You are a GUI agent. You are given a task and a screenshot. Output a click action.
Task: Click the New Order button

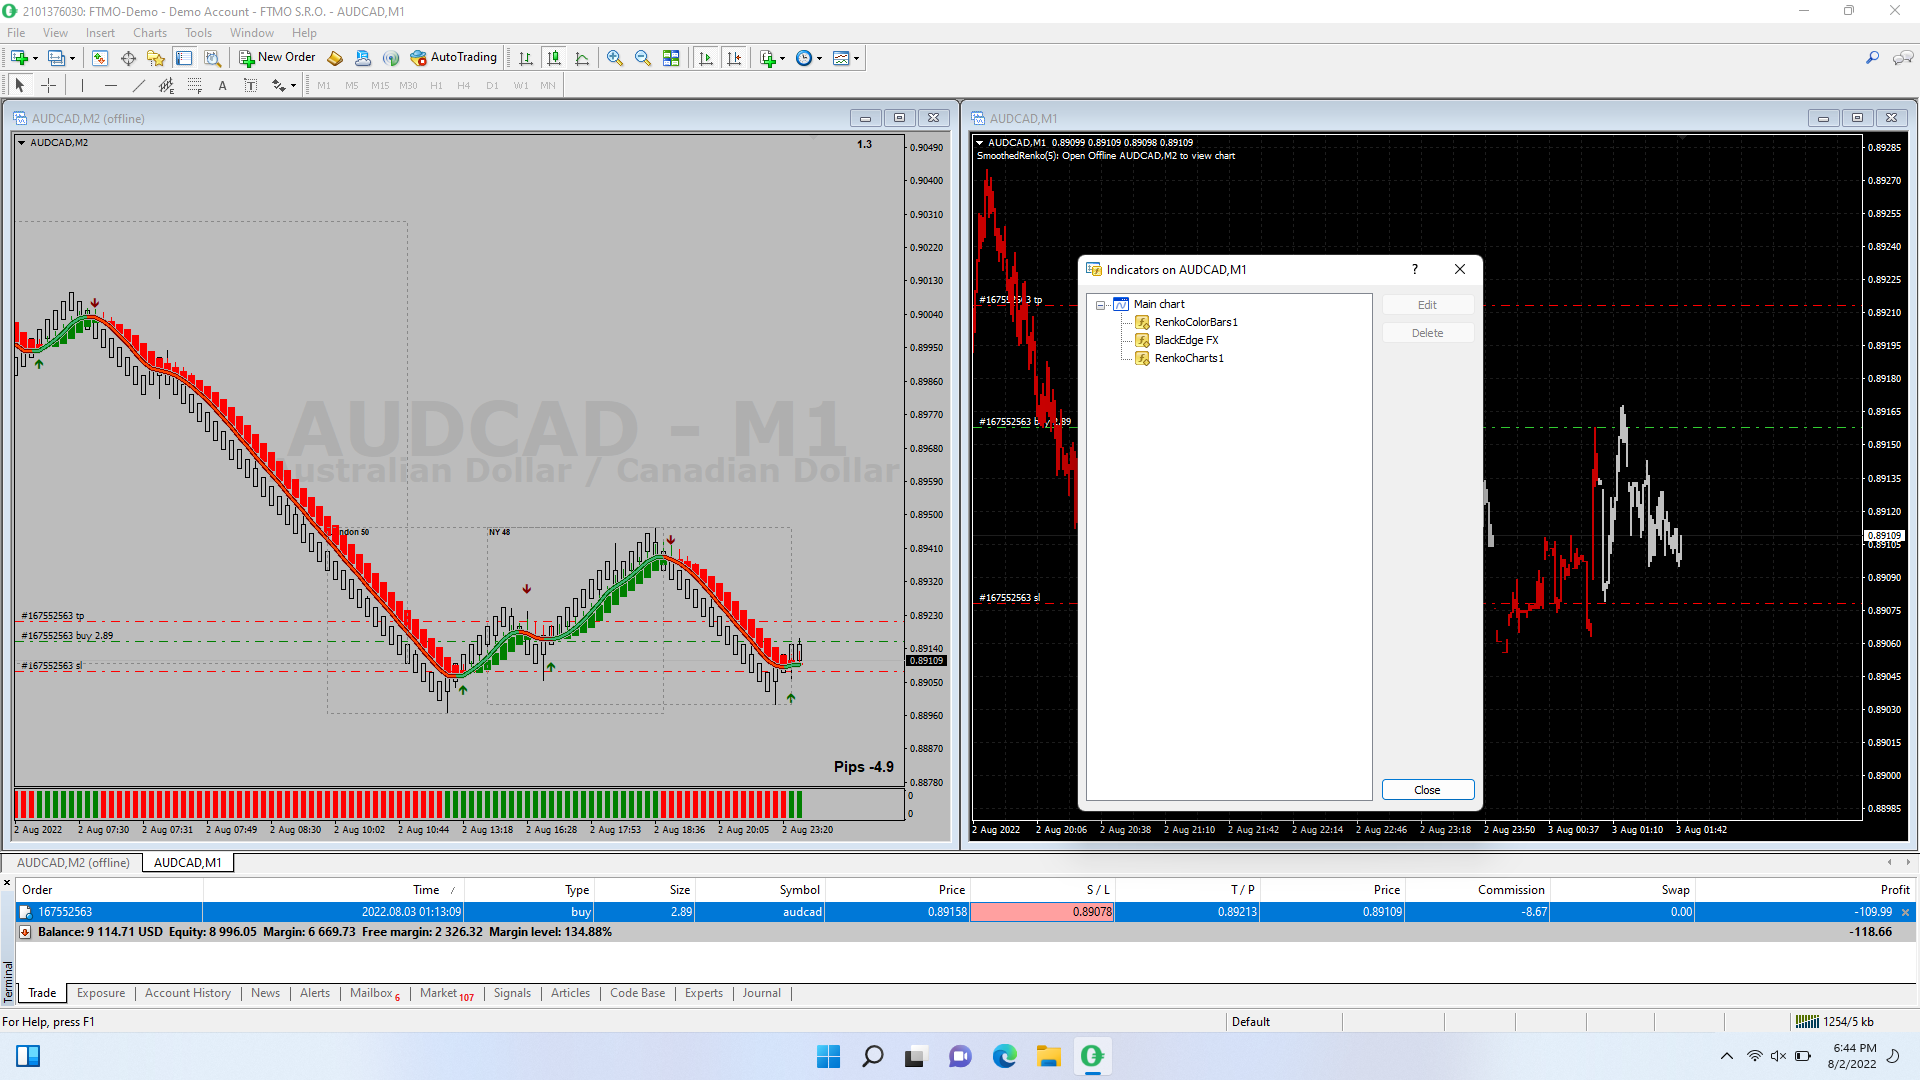tap(277, 58)
